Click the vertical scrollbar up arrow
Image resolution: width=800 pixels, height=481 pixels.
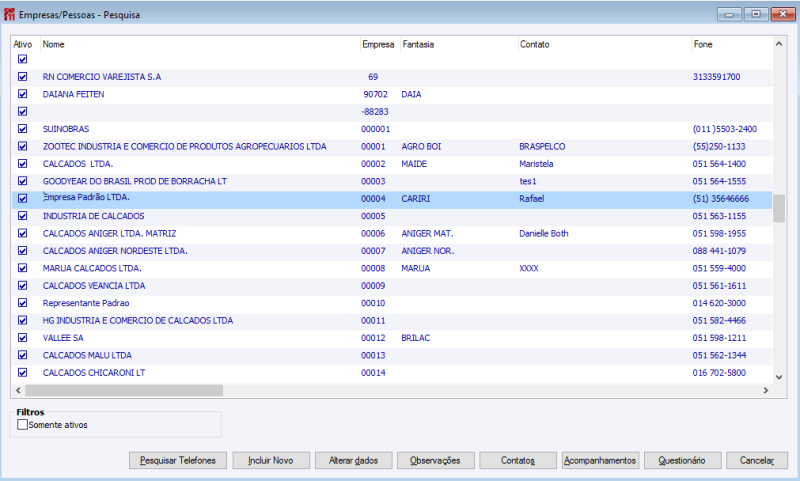click(x=779, y=44)
